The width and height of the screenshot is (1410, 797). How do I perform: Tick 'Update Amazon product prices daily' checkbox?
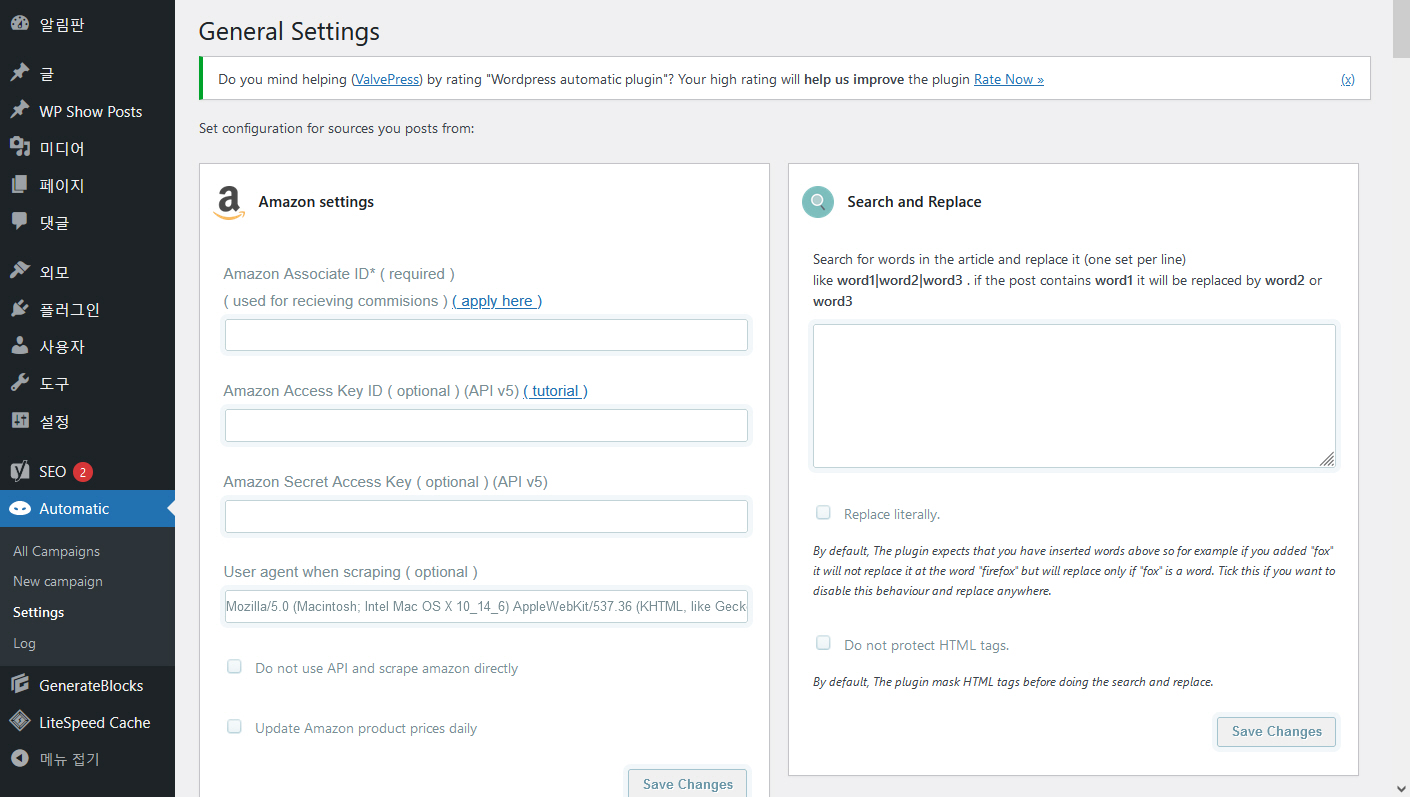234,726
